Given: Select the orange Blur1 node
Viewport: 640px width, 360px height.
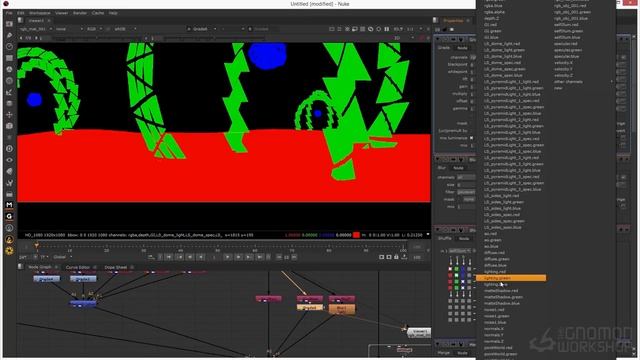Looking at the screenshot, I should 341,309.
